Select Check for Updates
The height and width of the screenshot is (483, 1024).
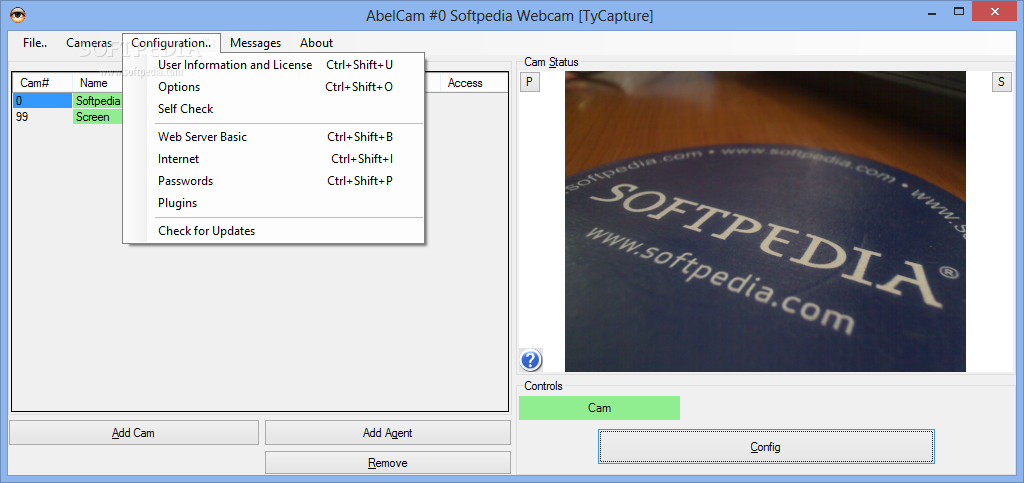click(274, 231)
